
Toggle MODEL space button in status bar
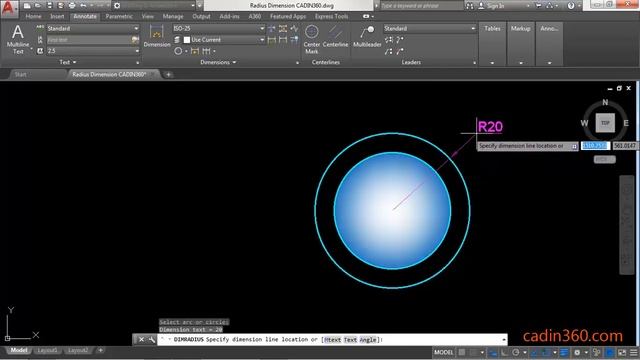coord(443,352)
